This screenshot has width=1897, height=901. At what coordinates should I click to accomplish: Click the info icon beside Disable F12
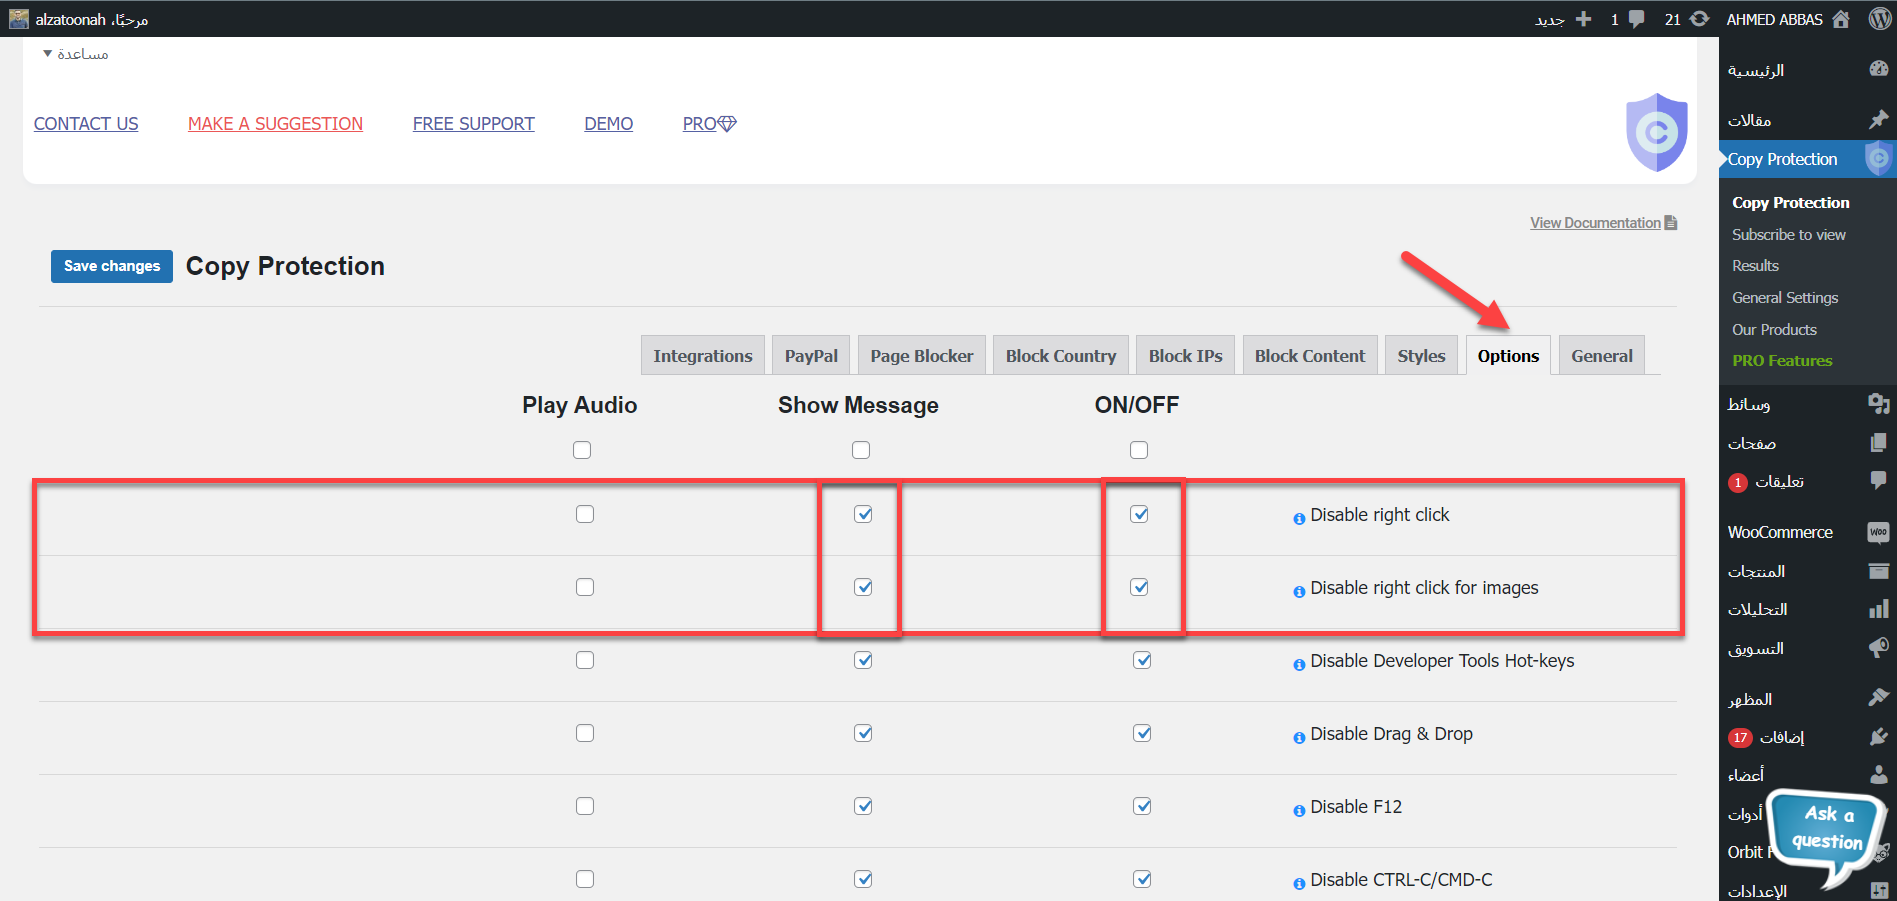point(1299,810)
